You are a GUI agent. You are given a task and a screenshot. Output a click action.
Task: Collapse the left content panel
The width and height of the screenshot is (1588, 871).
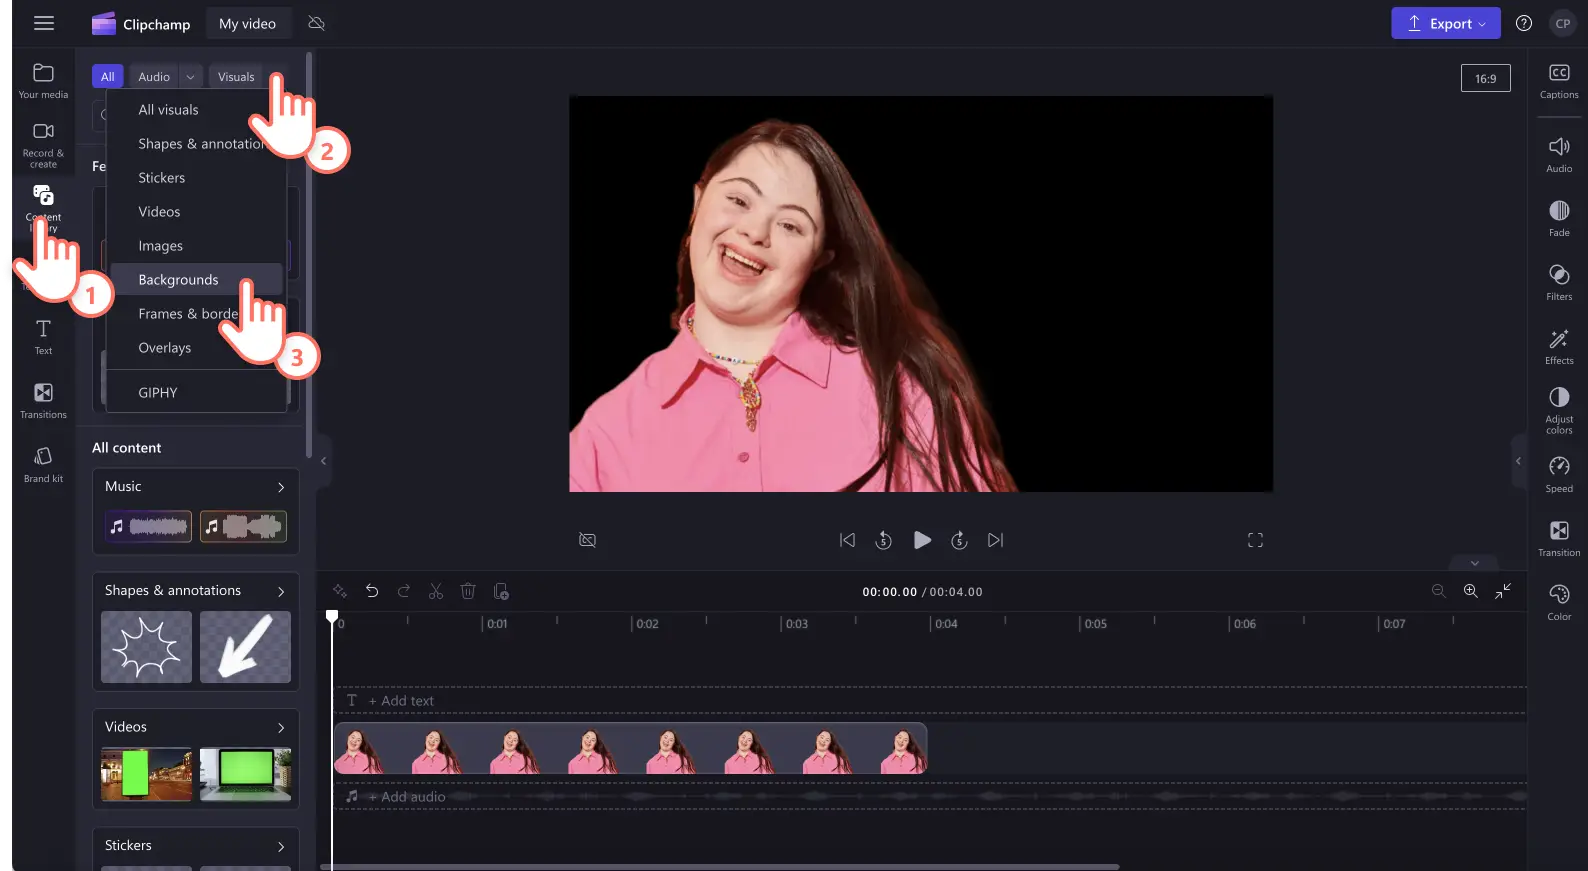(x=323, y=461)
